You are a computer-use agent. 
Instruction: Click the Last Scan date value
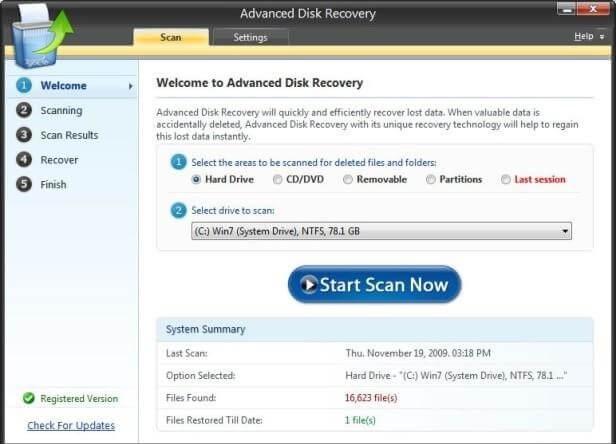point(418,353)
